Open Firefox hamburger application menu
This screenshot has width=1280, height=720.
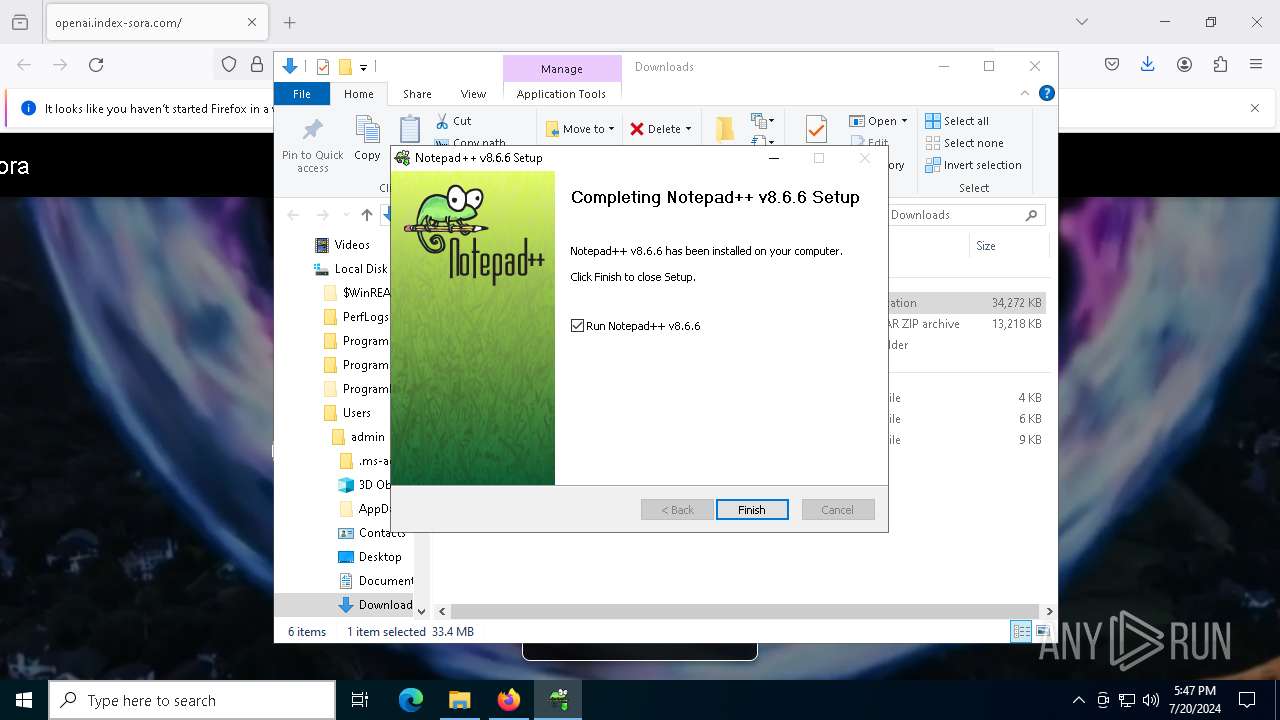click(1256, 65)
